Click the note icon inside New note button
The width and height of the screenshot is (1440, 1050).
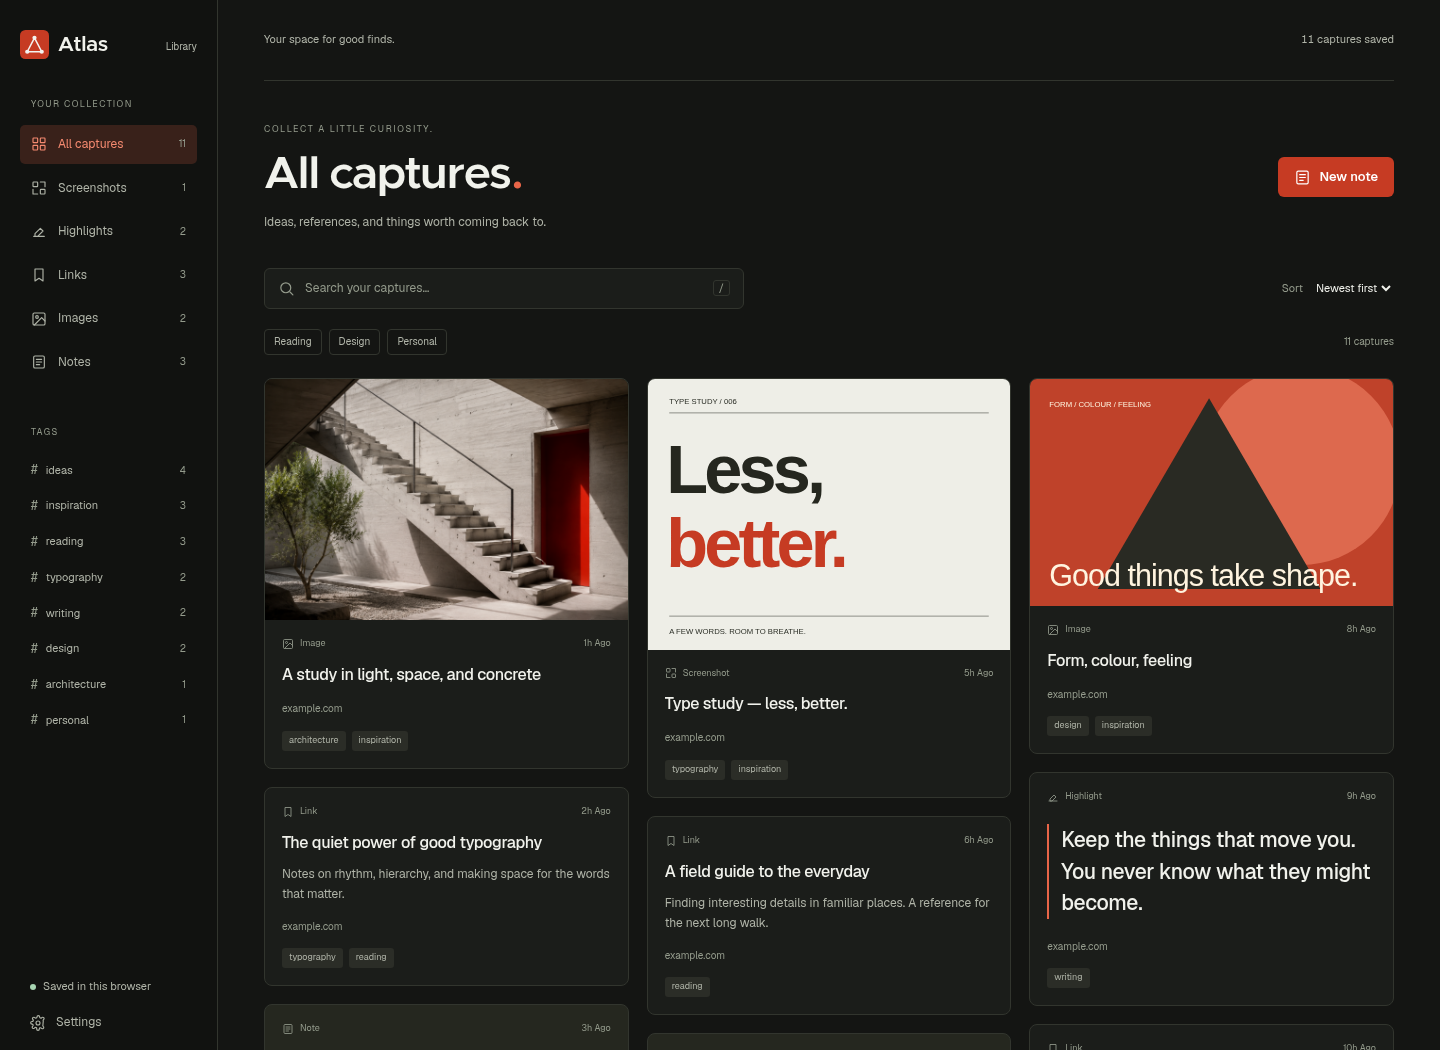(1302, 177)
